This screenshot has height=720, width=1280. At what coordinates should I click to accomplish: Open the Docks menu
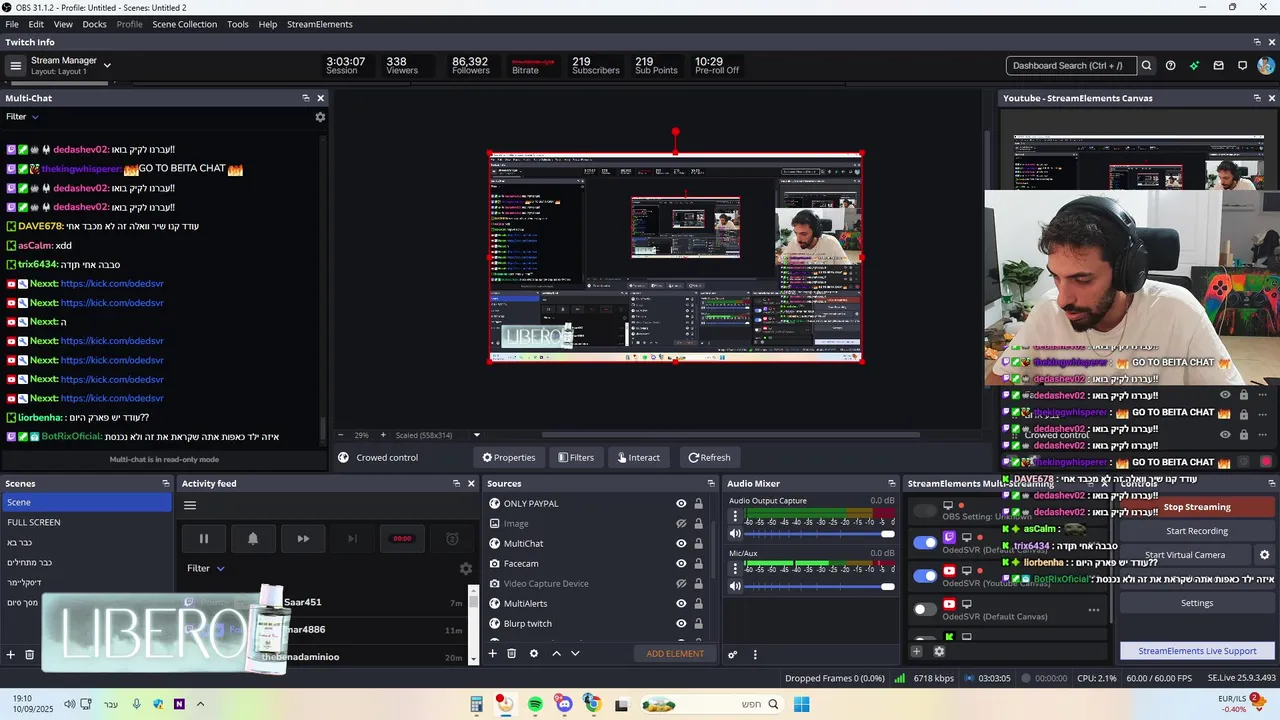(94, 24)
